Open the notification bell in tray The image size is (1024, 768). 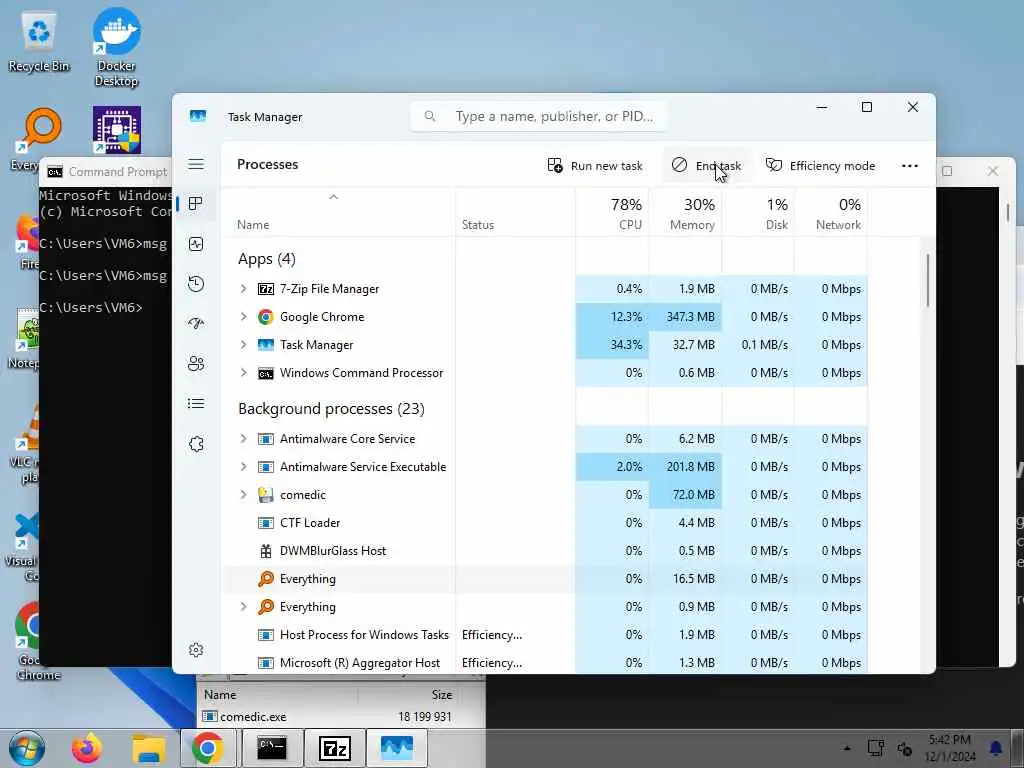point(996,748)
